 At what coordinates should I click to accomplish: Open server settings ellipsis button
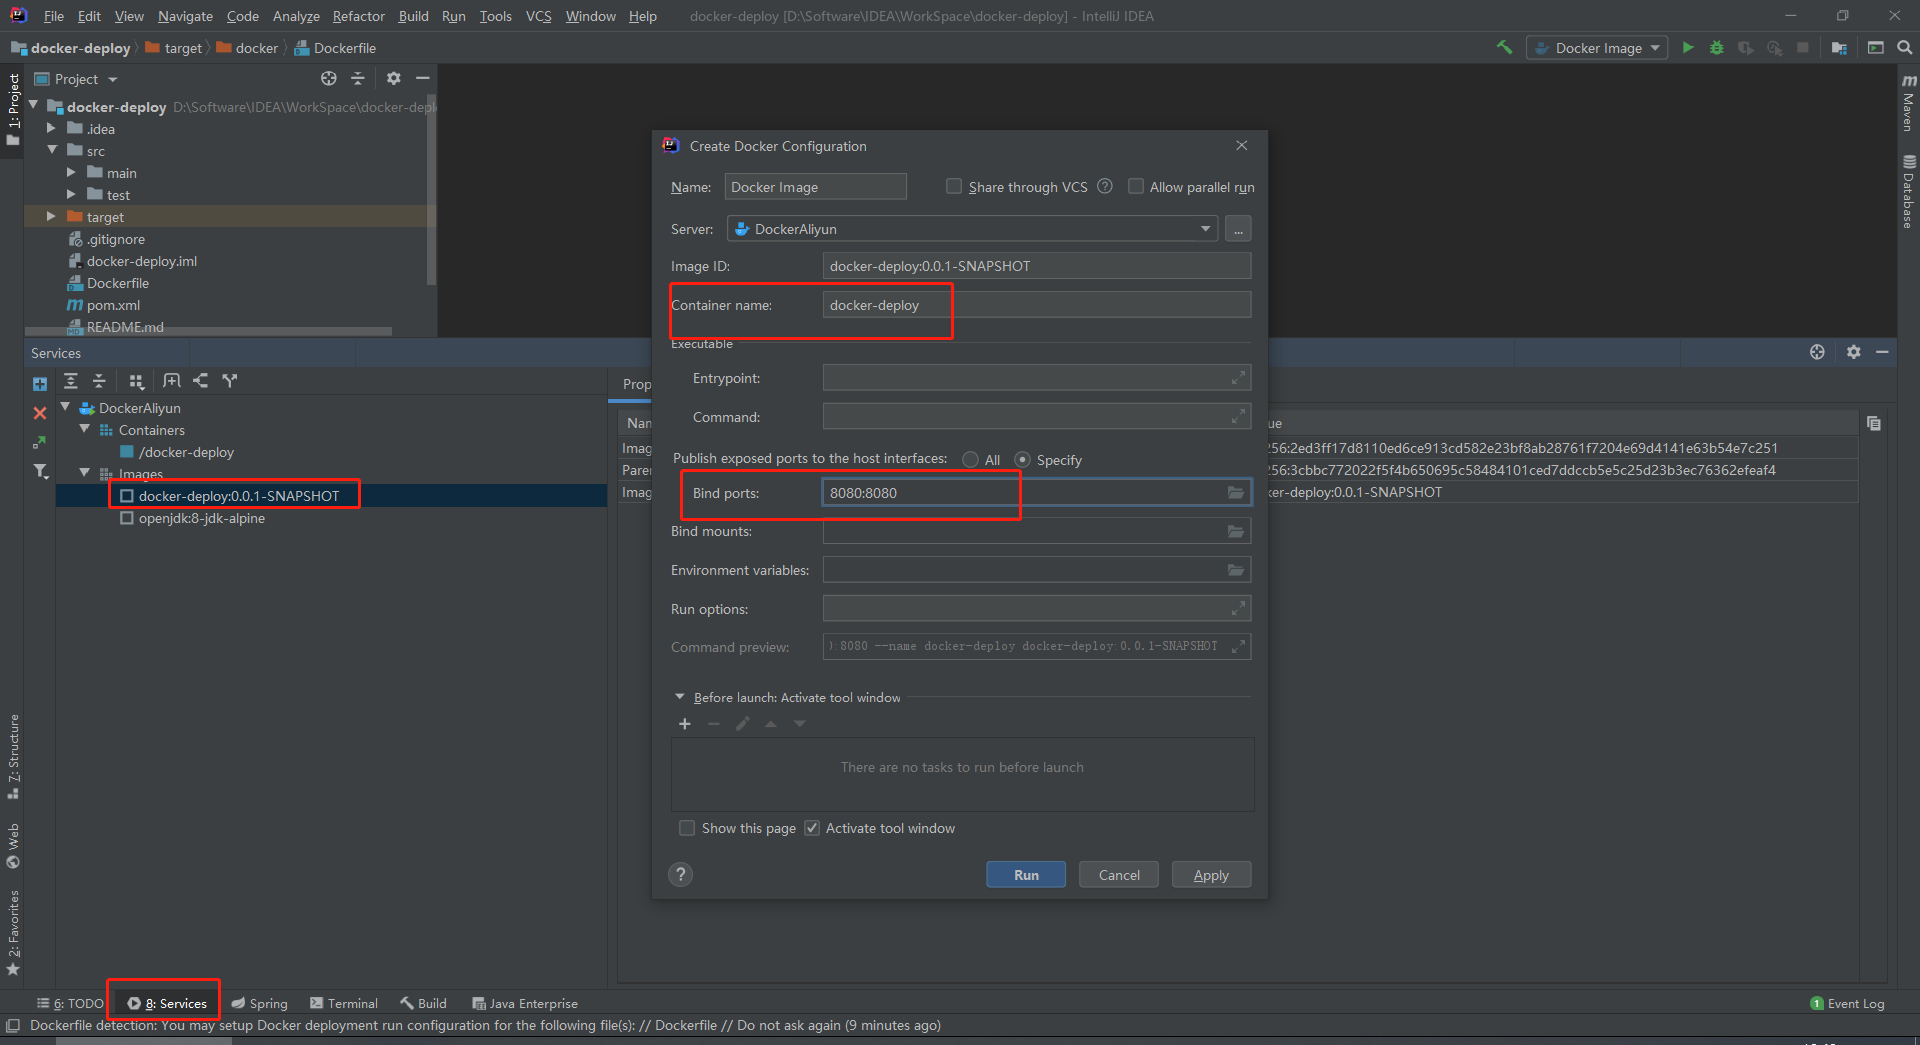(1238, 229)
